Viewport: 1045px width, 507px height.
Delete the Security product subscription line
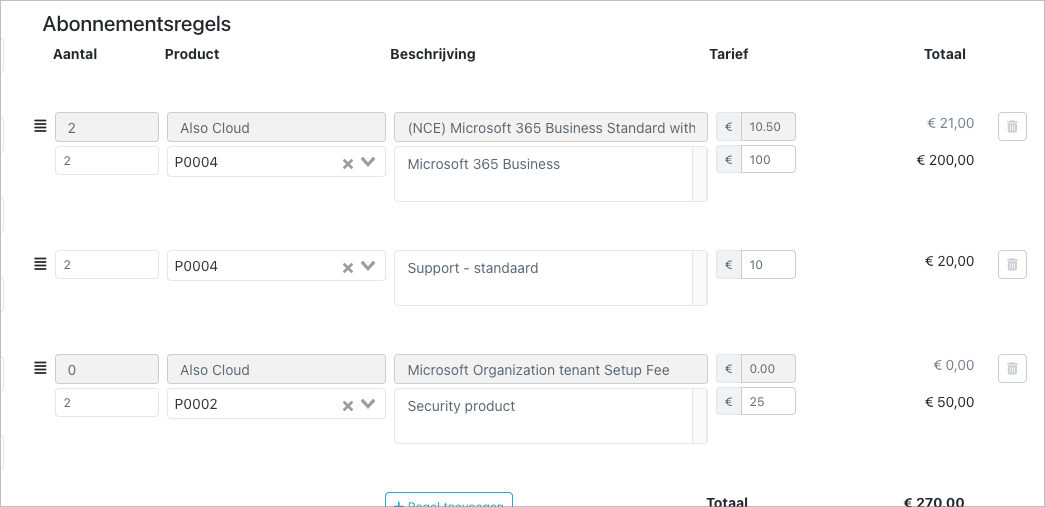pos(1012,368)
